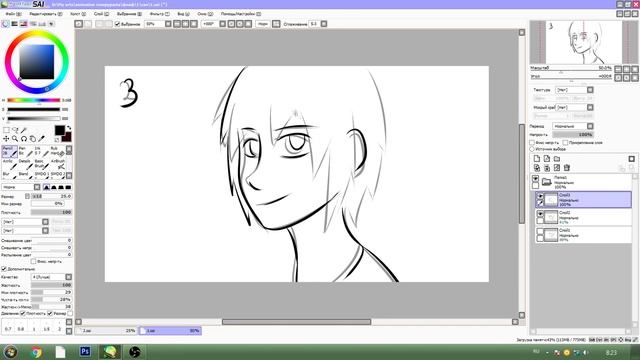Select the rotate canvas tool
This screenshot has width=640, height=360.
coord(24,139)
